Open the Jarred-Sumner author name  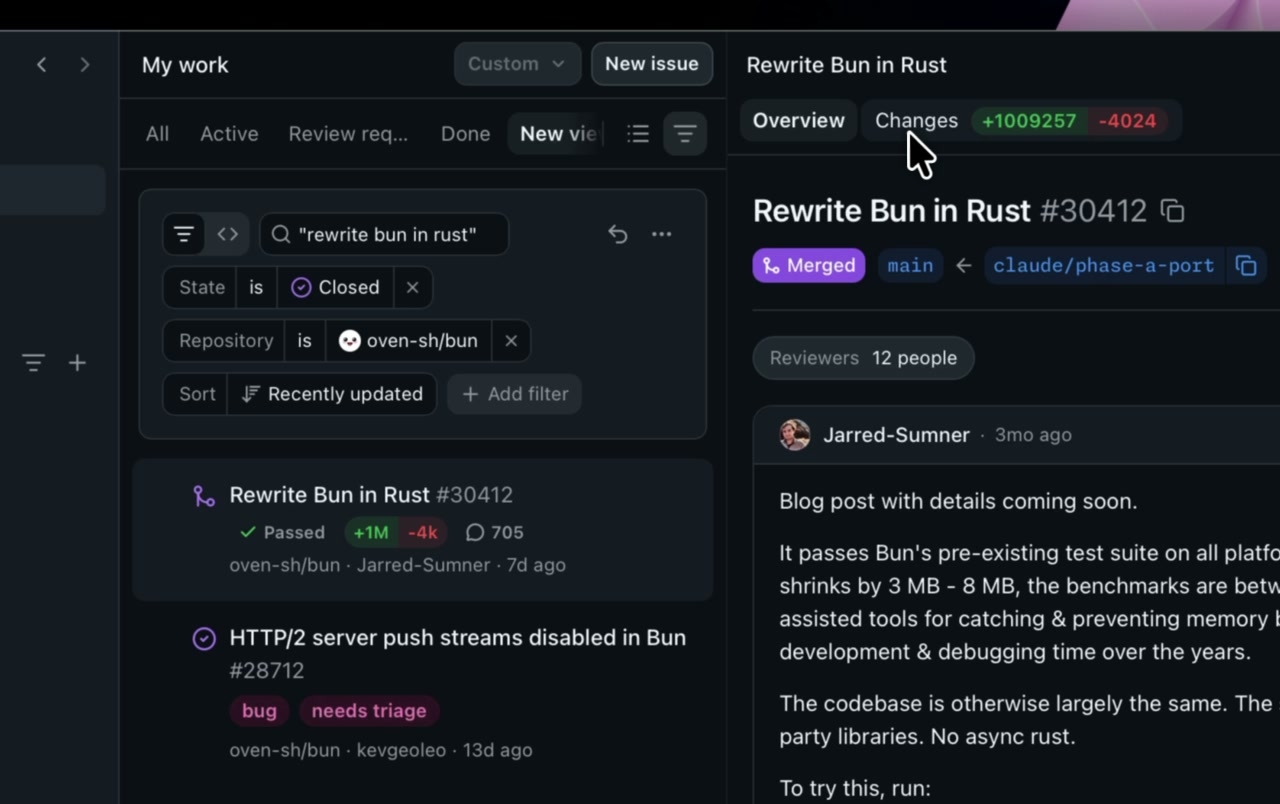click(x=896, y=435)
